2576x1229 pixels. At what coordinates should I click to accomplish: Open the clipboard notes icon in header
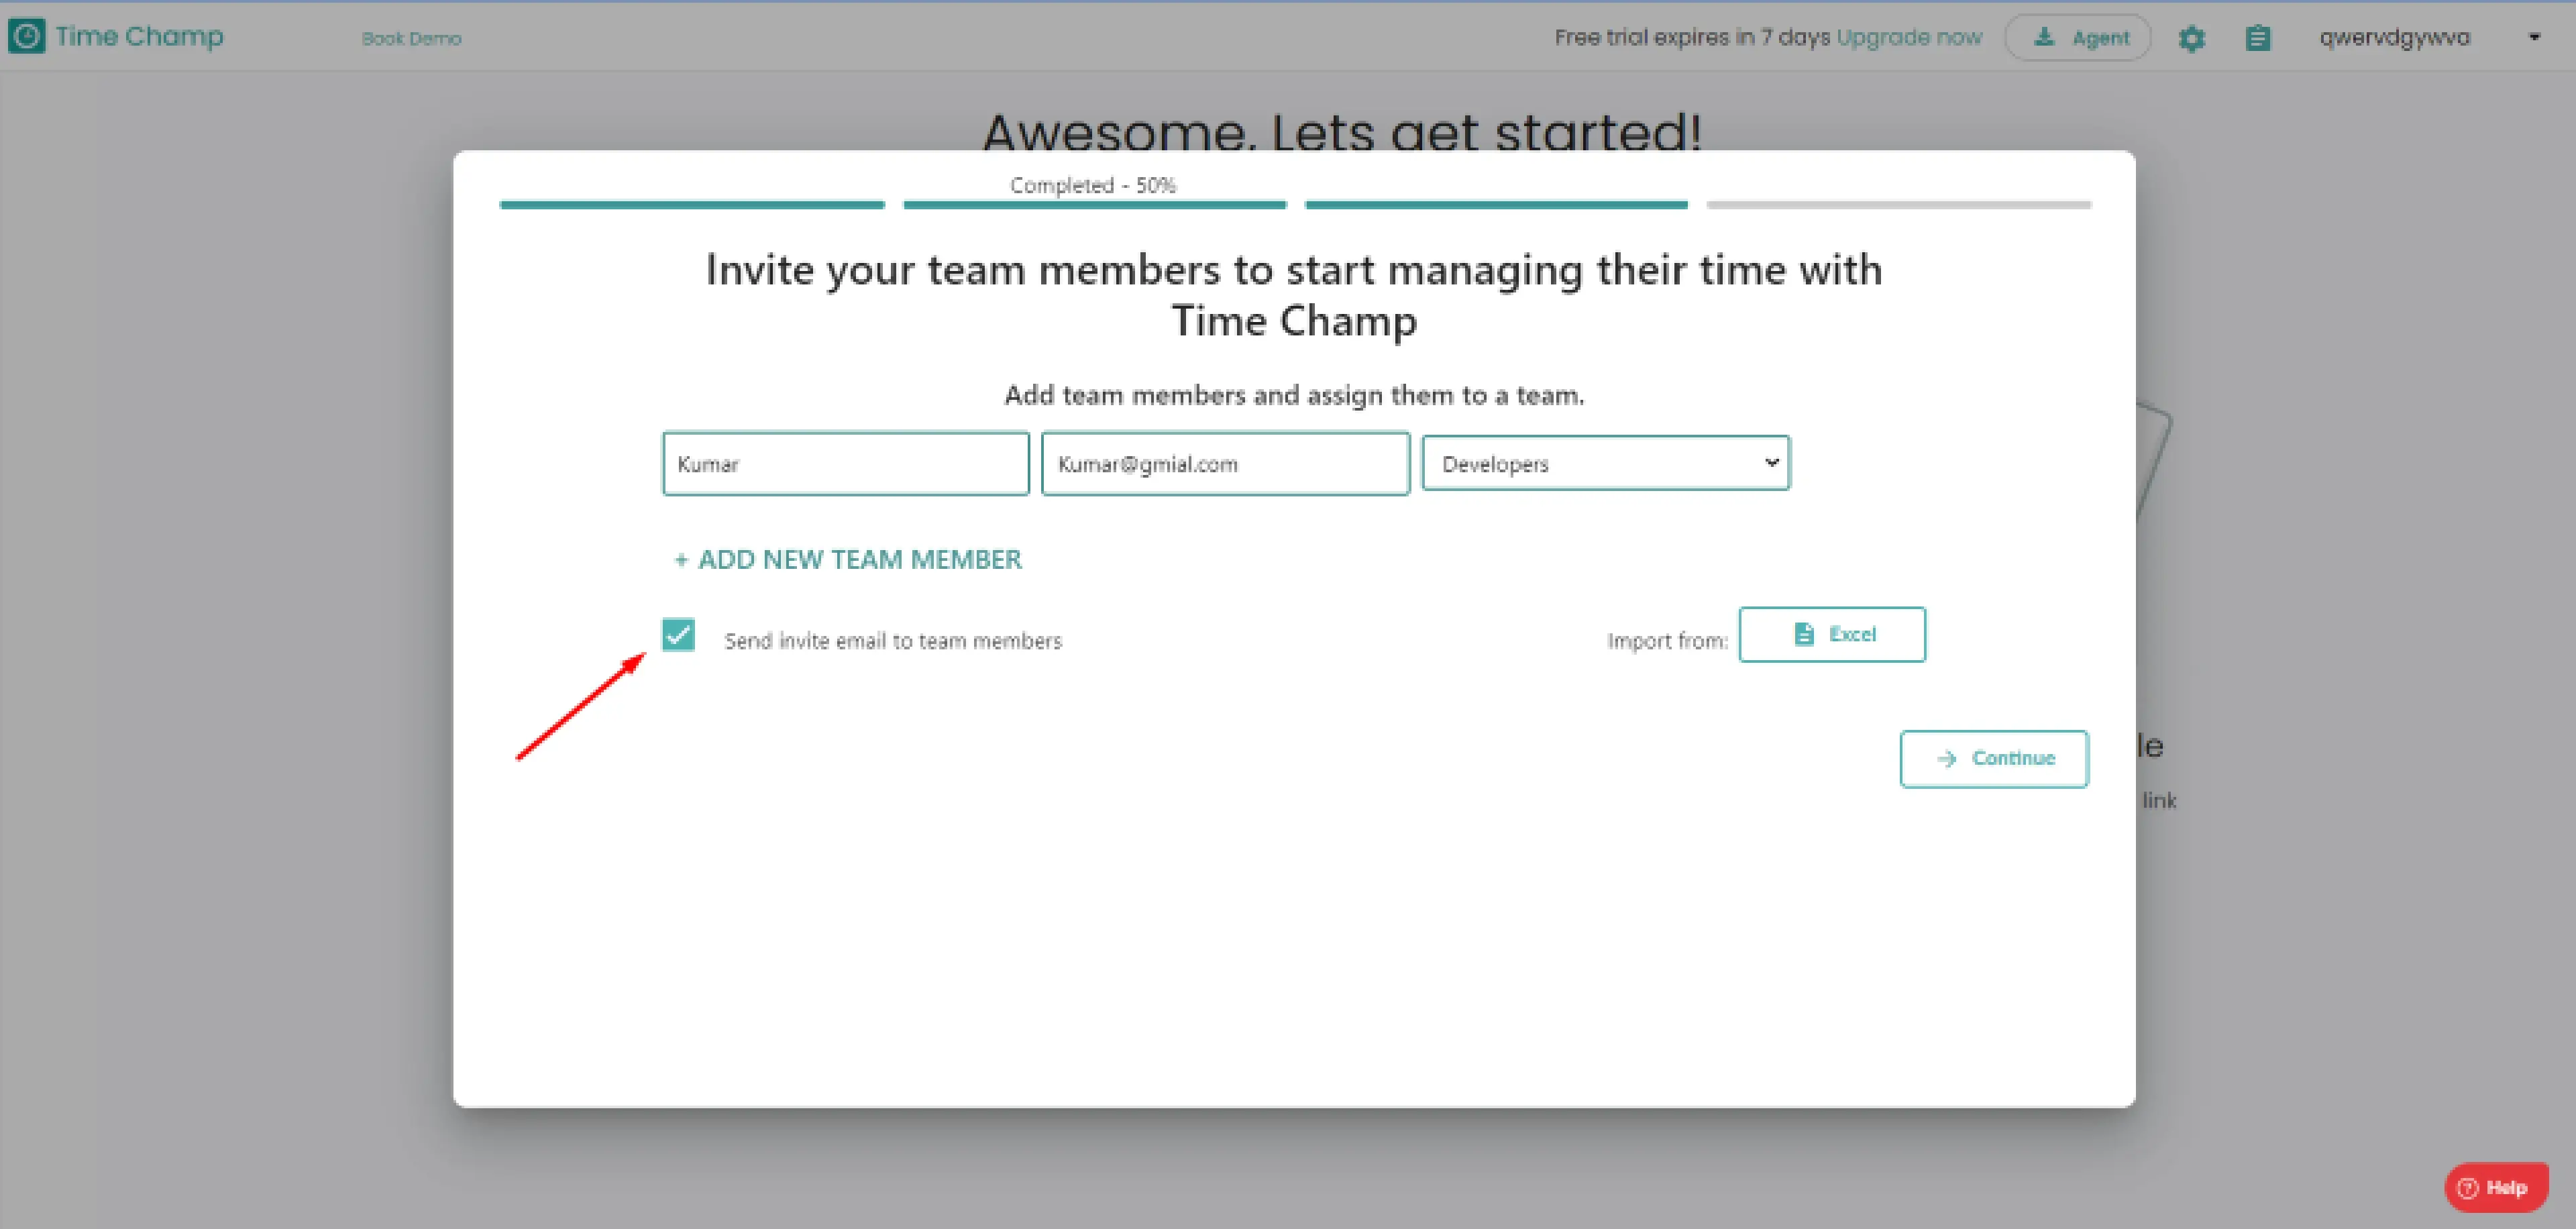pos(2257,39)
